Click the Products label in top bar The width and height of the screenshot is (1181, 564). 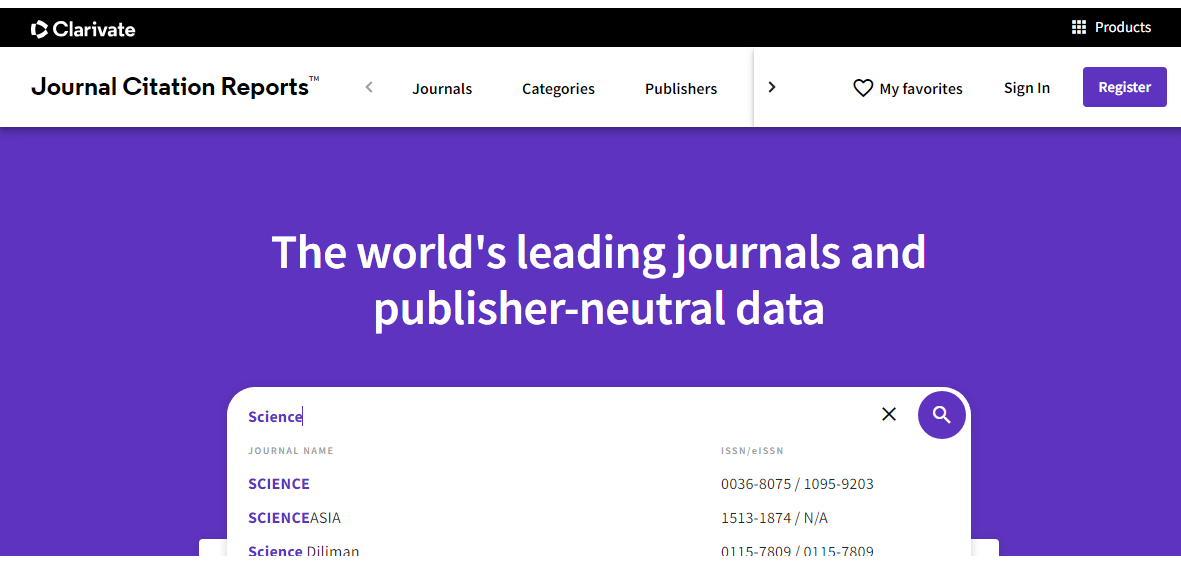(1122, 27)
